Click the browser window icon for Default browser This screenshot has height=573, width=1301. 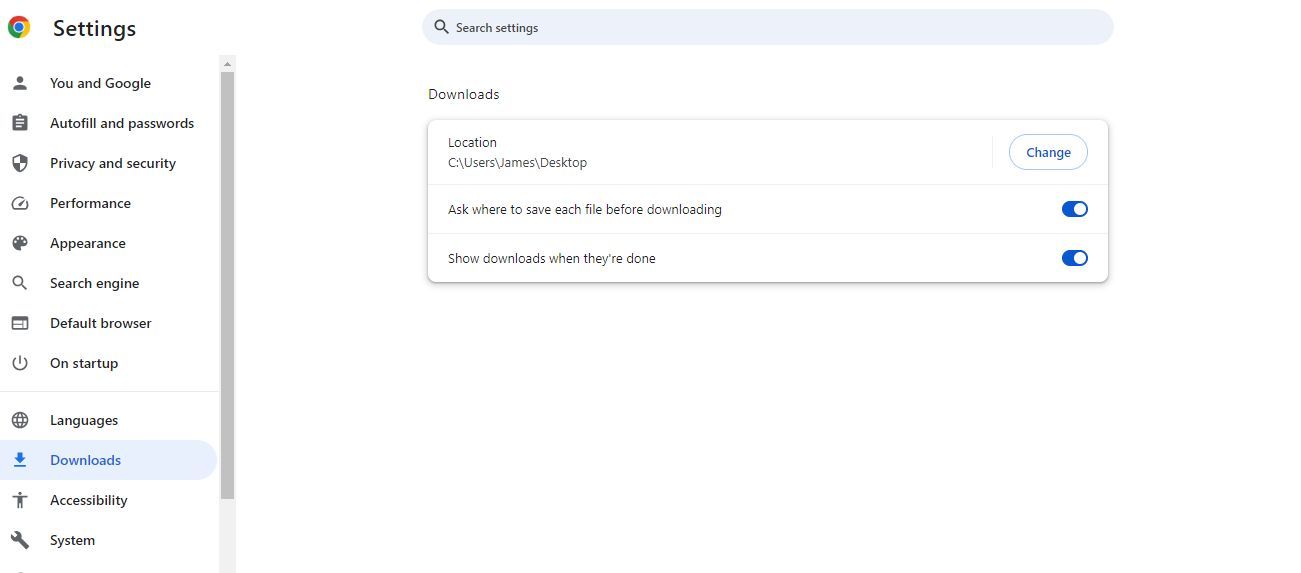tap(20, 323)
